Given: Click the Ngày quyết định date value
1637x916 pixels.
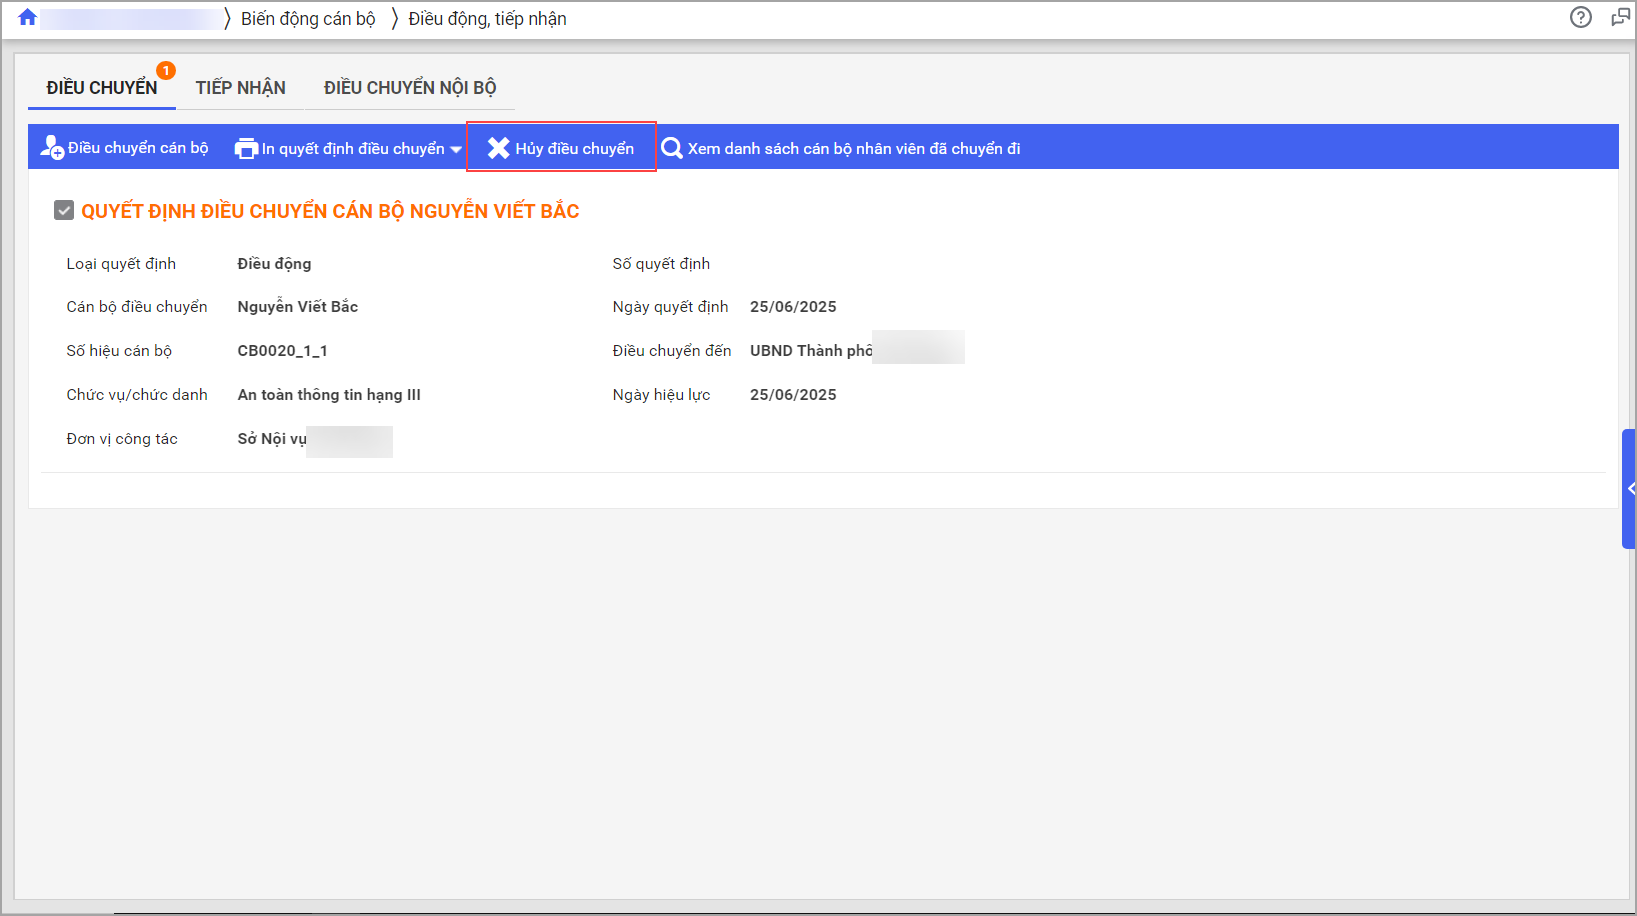Looking at the screenshot, I should 793,307.
